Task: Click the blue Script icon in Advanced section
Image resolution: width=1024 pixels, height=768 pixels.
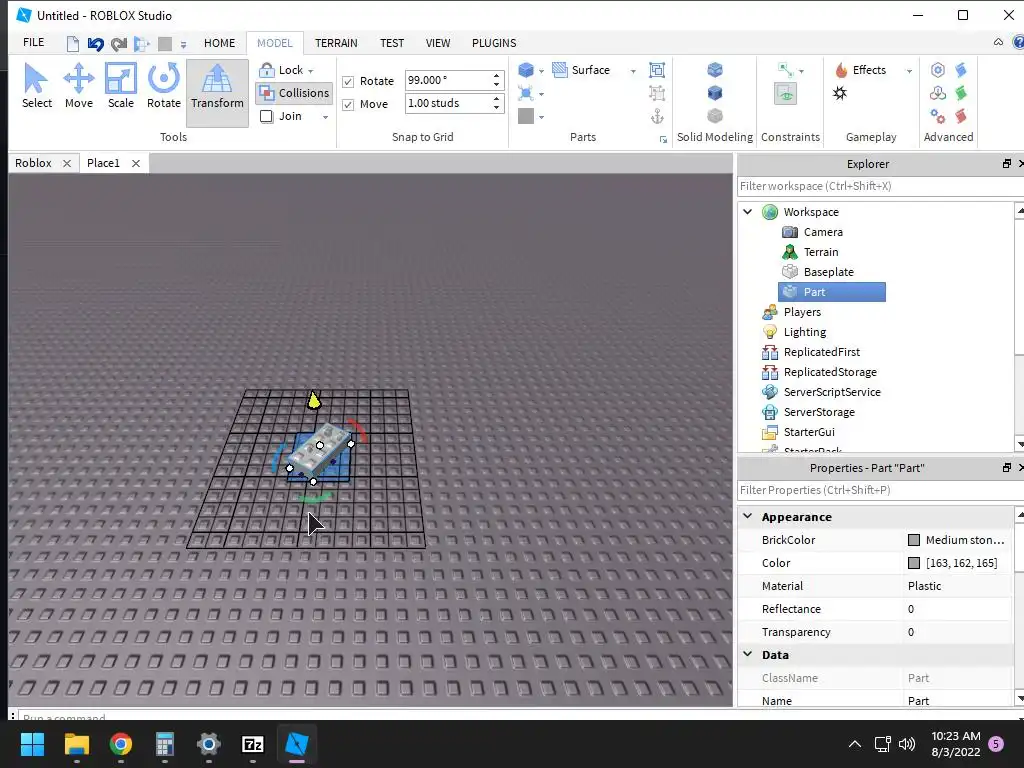Action: (x=961, y=70)
